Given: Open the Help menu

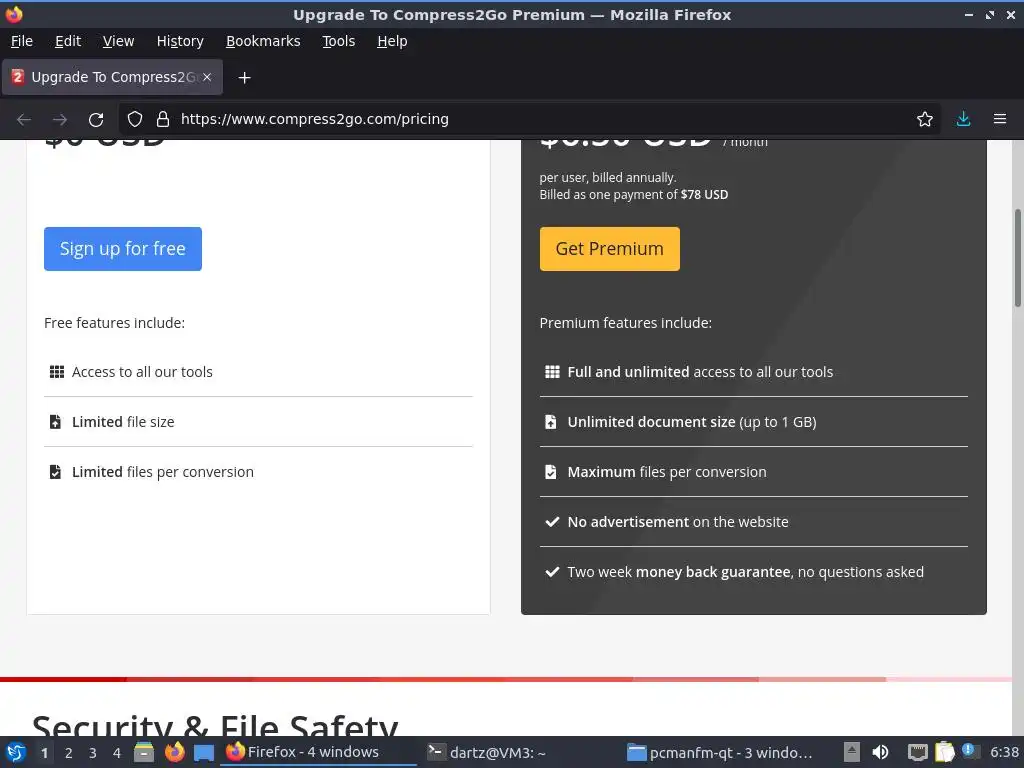Looking at the screenshot, I should pos(392,41).
